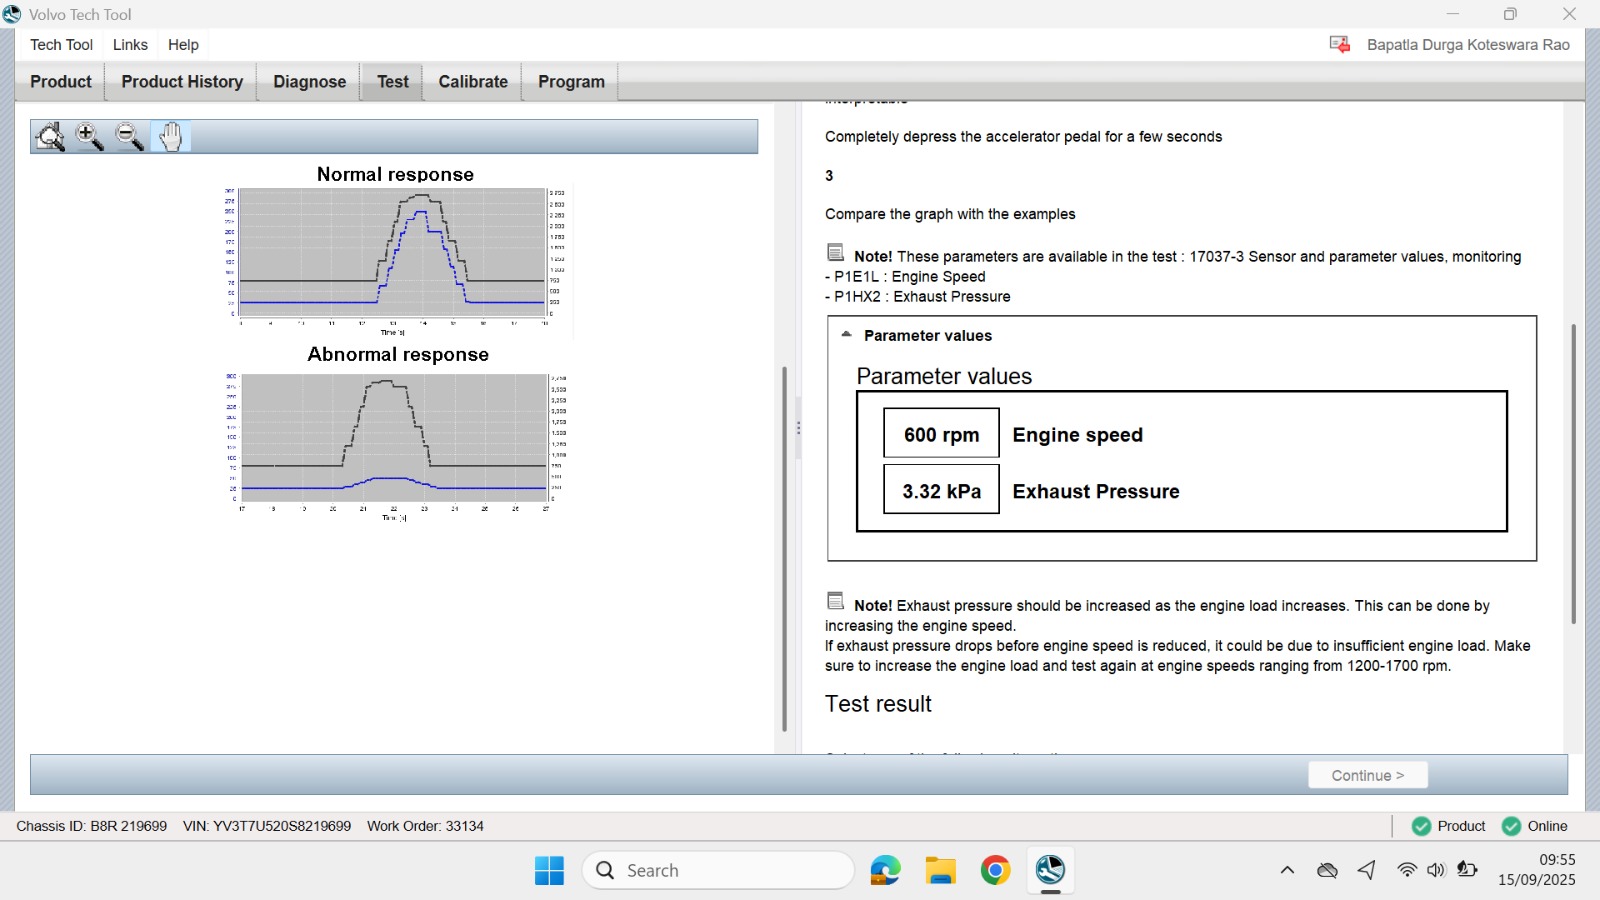
Task: Click the Test result heading
Action: click(878, 704)
